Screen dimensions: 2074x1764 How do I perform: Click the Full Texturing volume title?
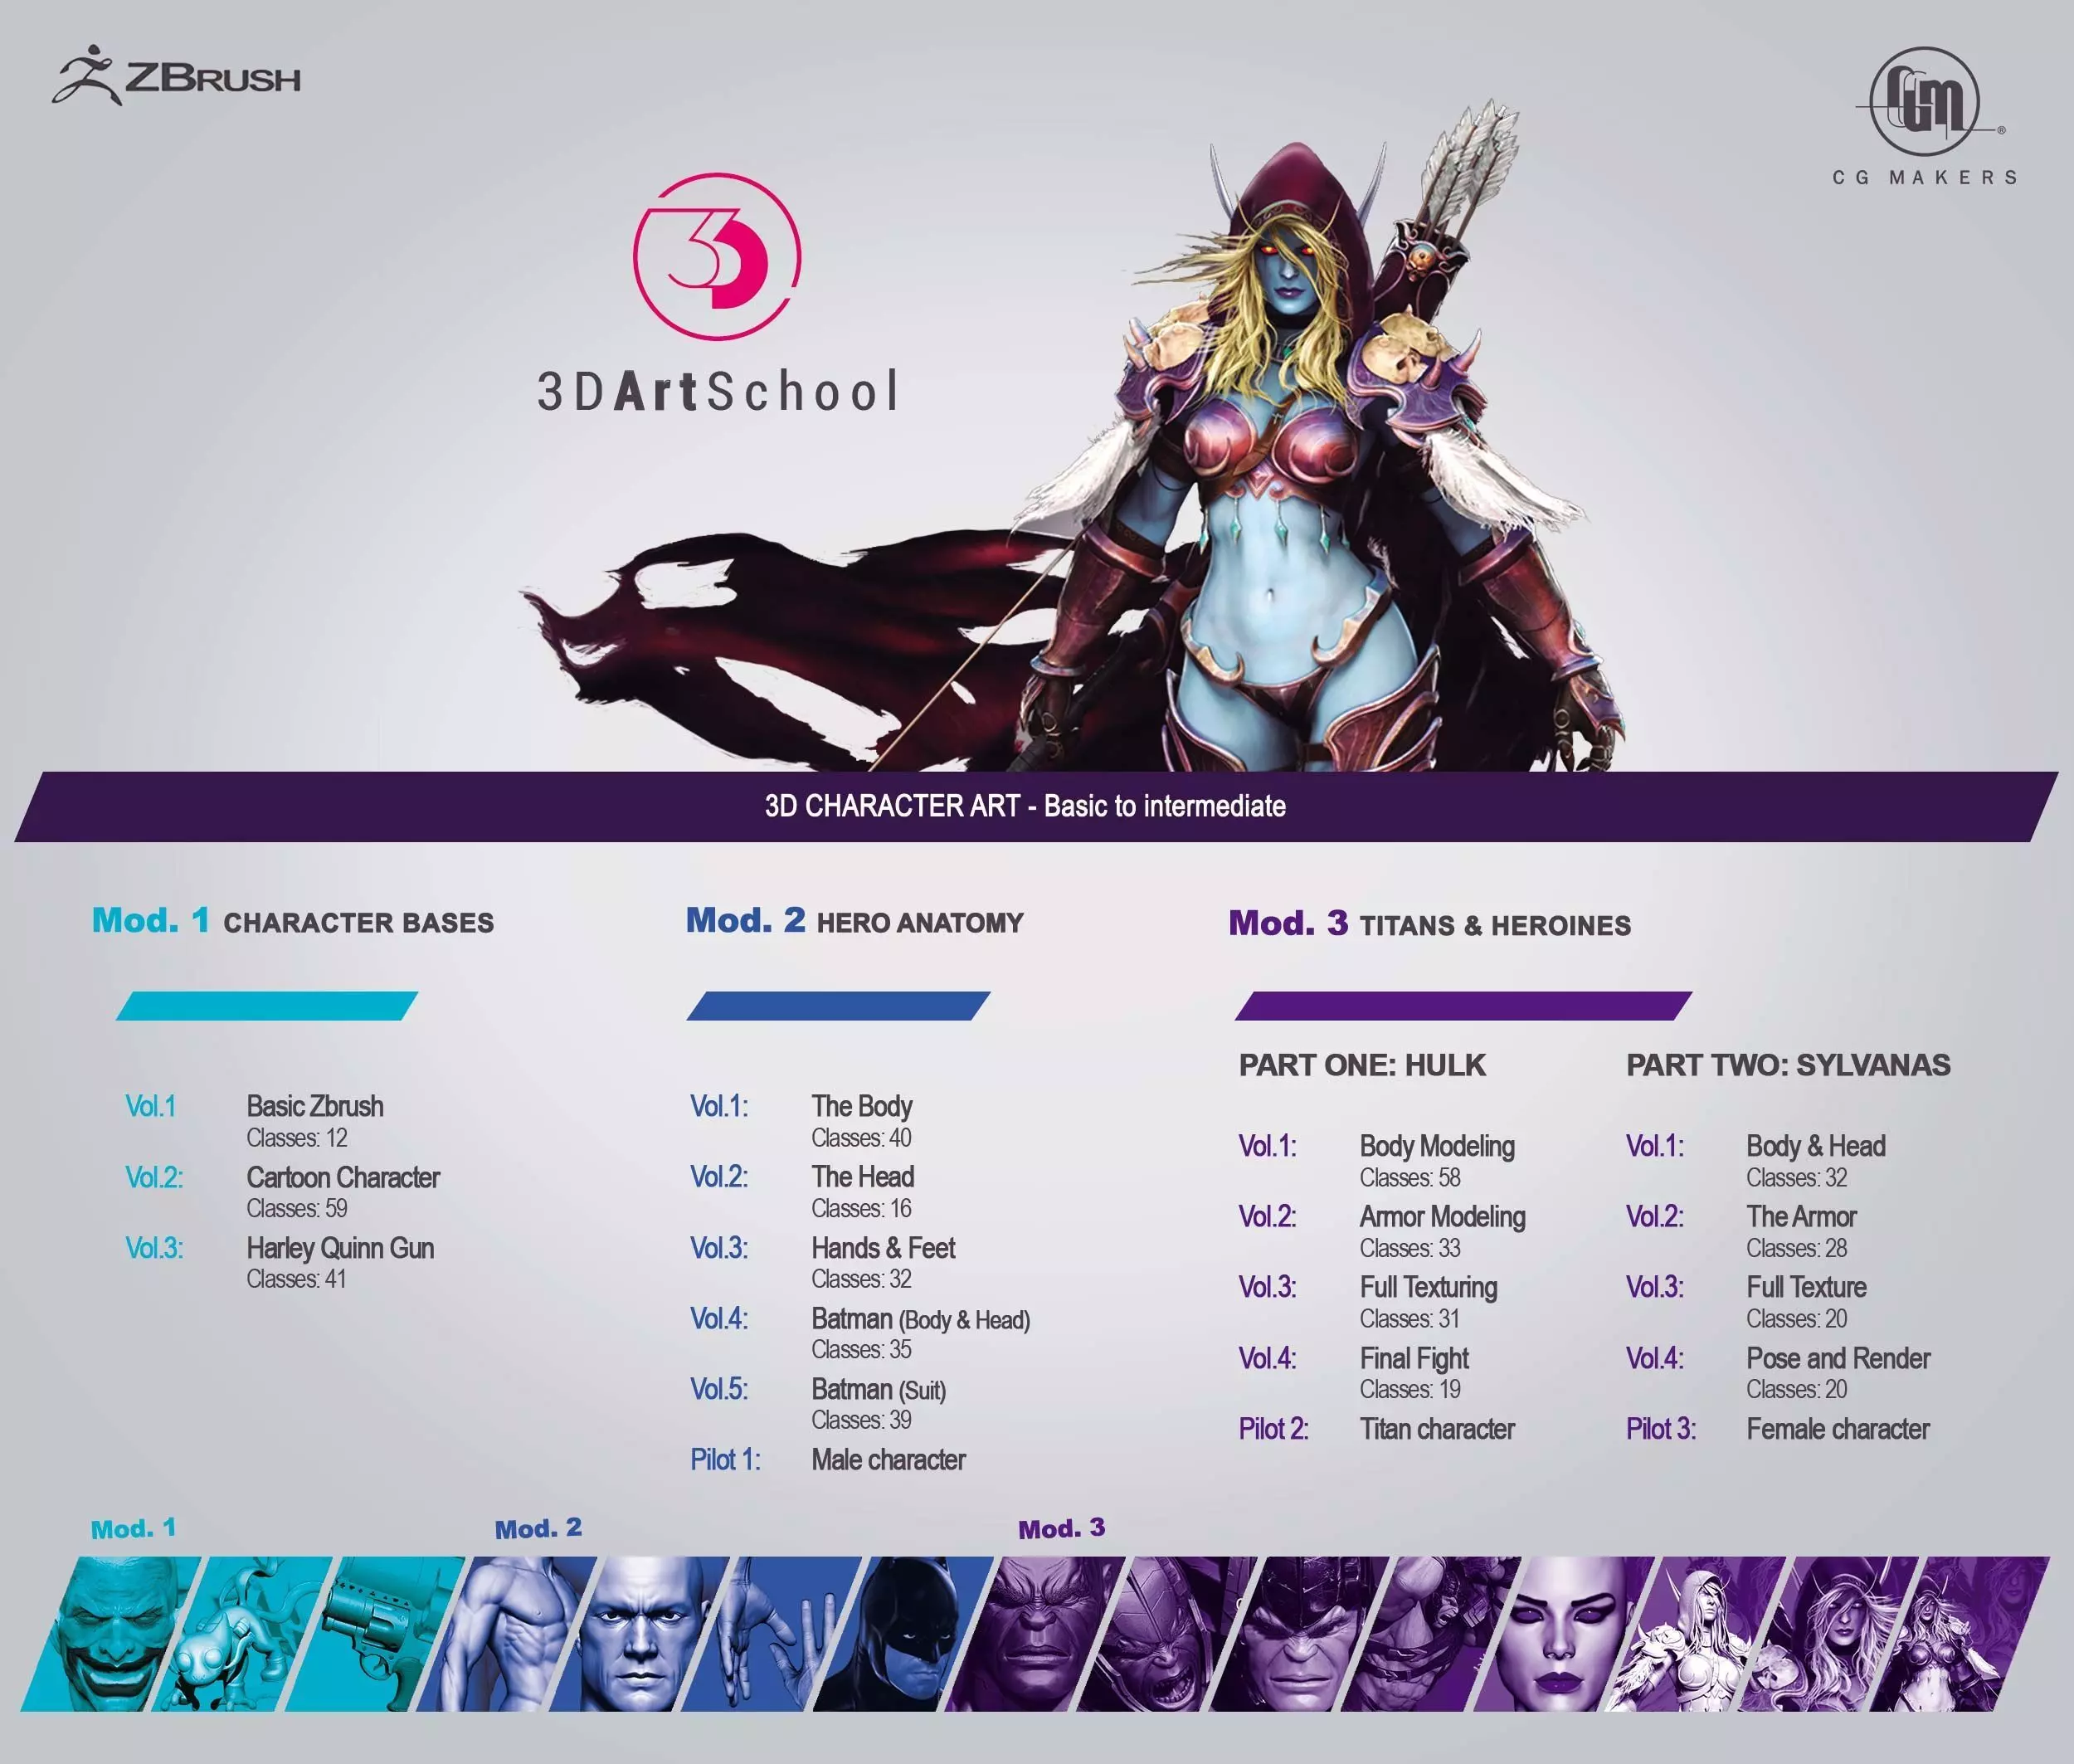tap(1428, 1287)
